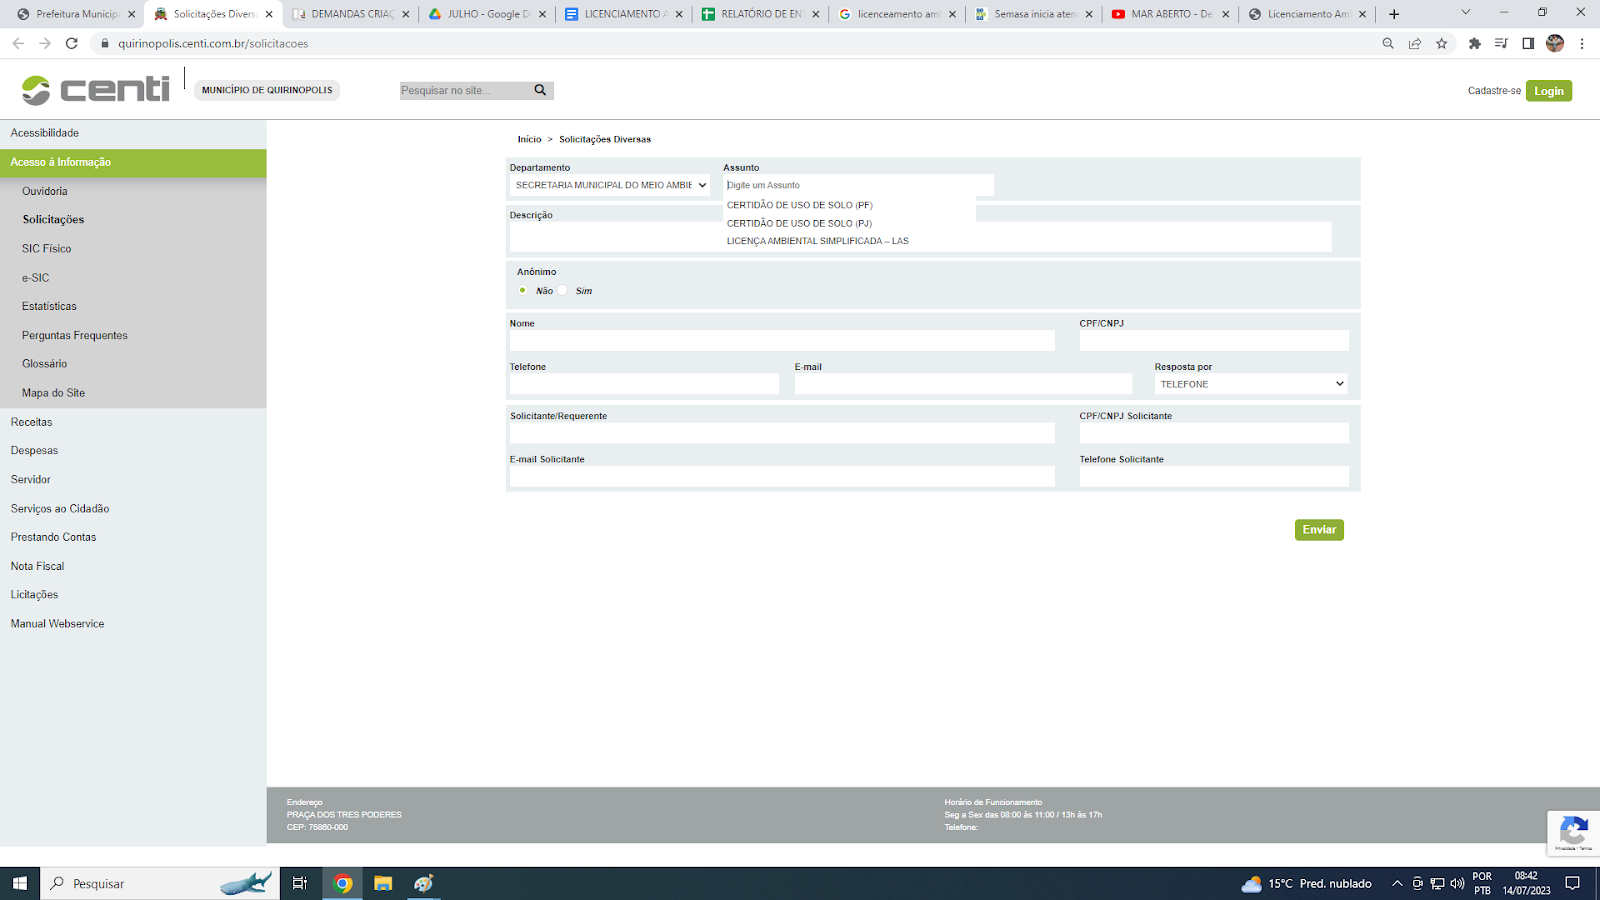Open Serviços ao Cidadão in the sidebar
The image size is (1600, 900).
(60, 508)
